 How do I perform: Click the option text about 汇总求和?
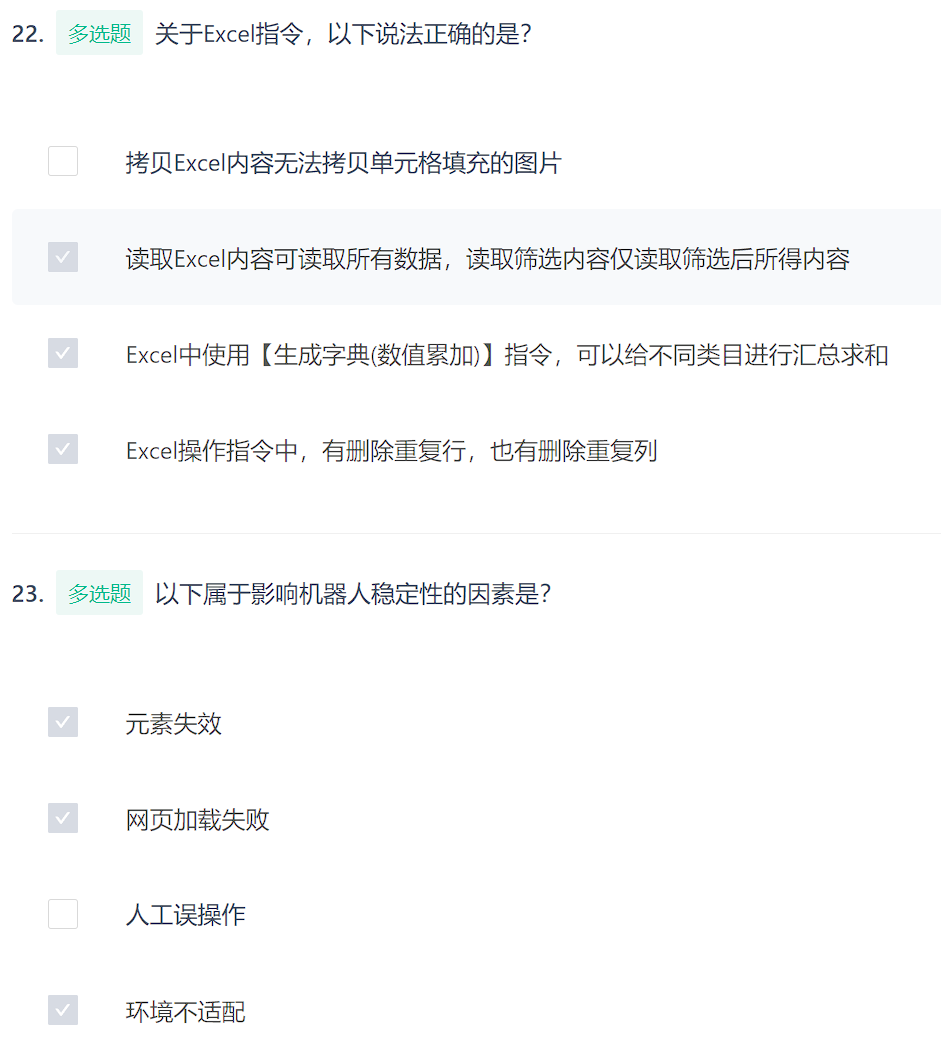click(x=507, y=355)
